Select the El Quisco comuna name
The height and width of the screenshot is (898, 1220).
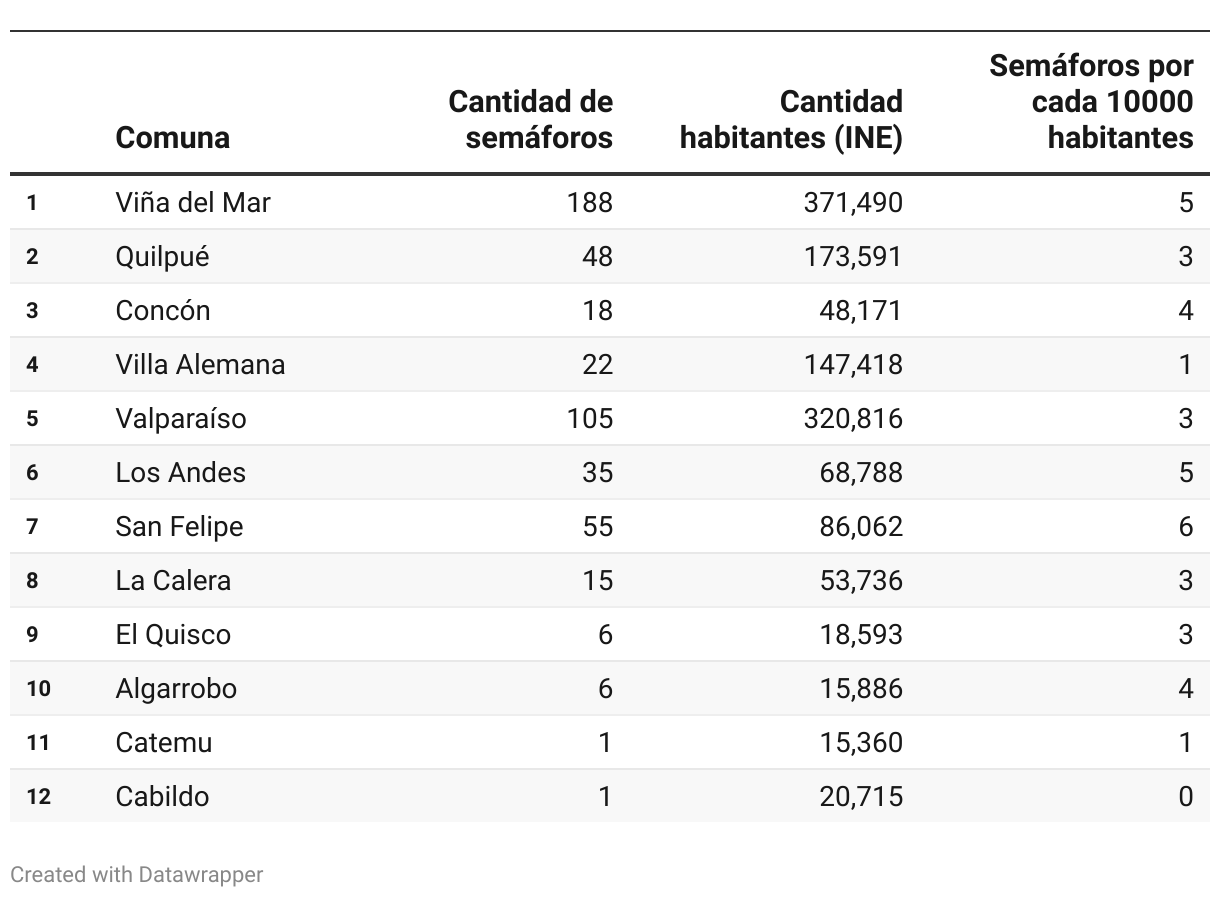click(173, 635)
